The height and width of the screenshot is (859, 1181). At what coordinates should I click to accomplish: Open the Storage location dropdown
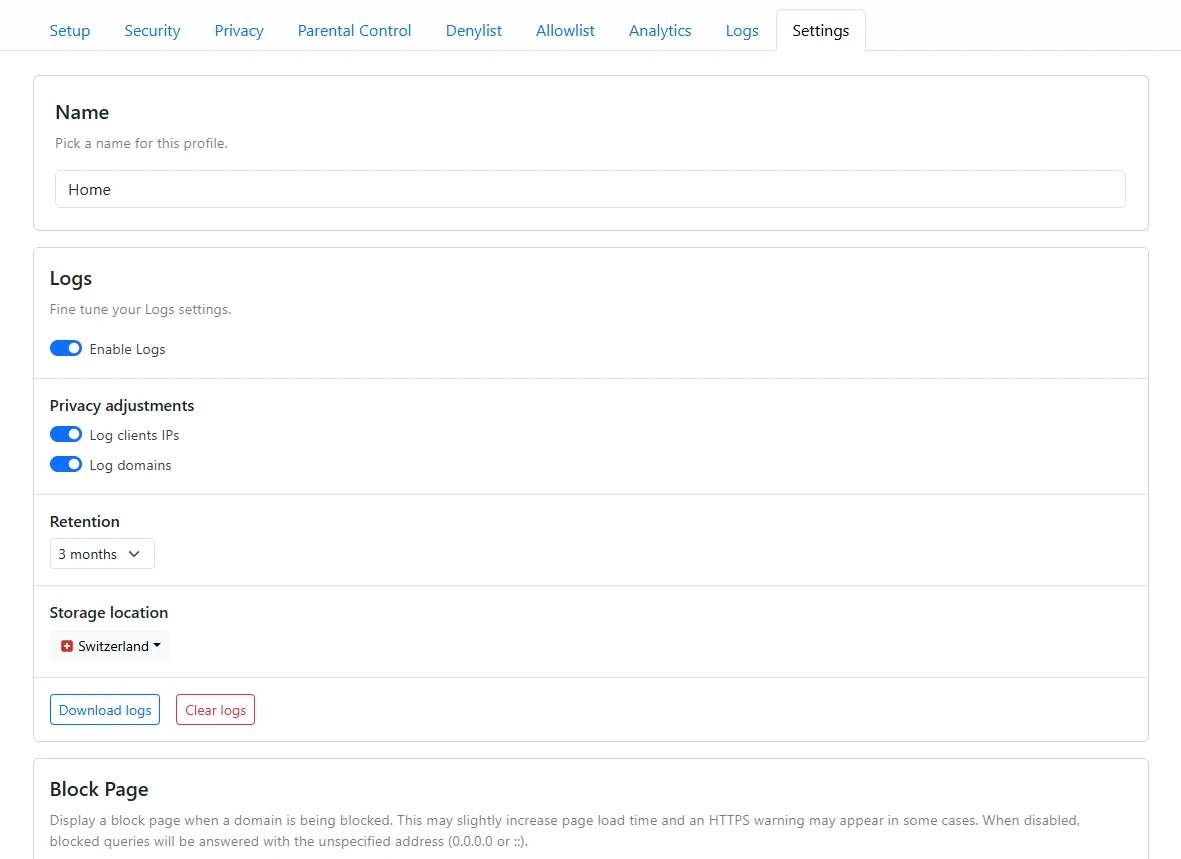tap(110, 645)
